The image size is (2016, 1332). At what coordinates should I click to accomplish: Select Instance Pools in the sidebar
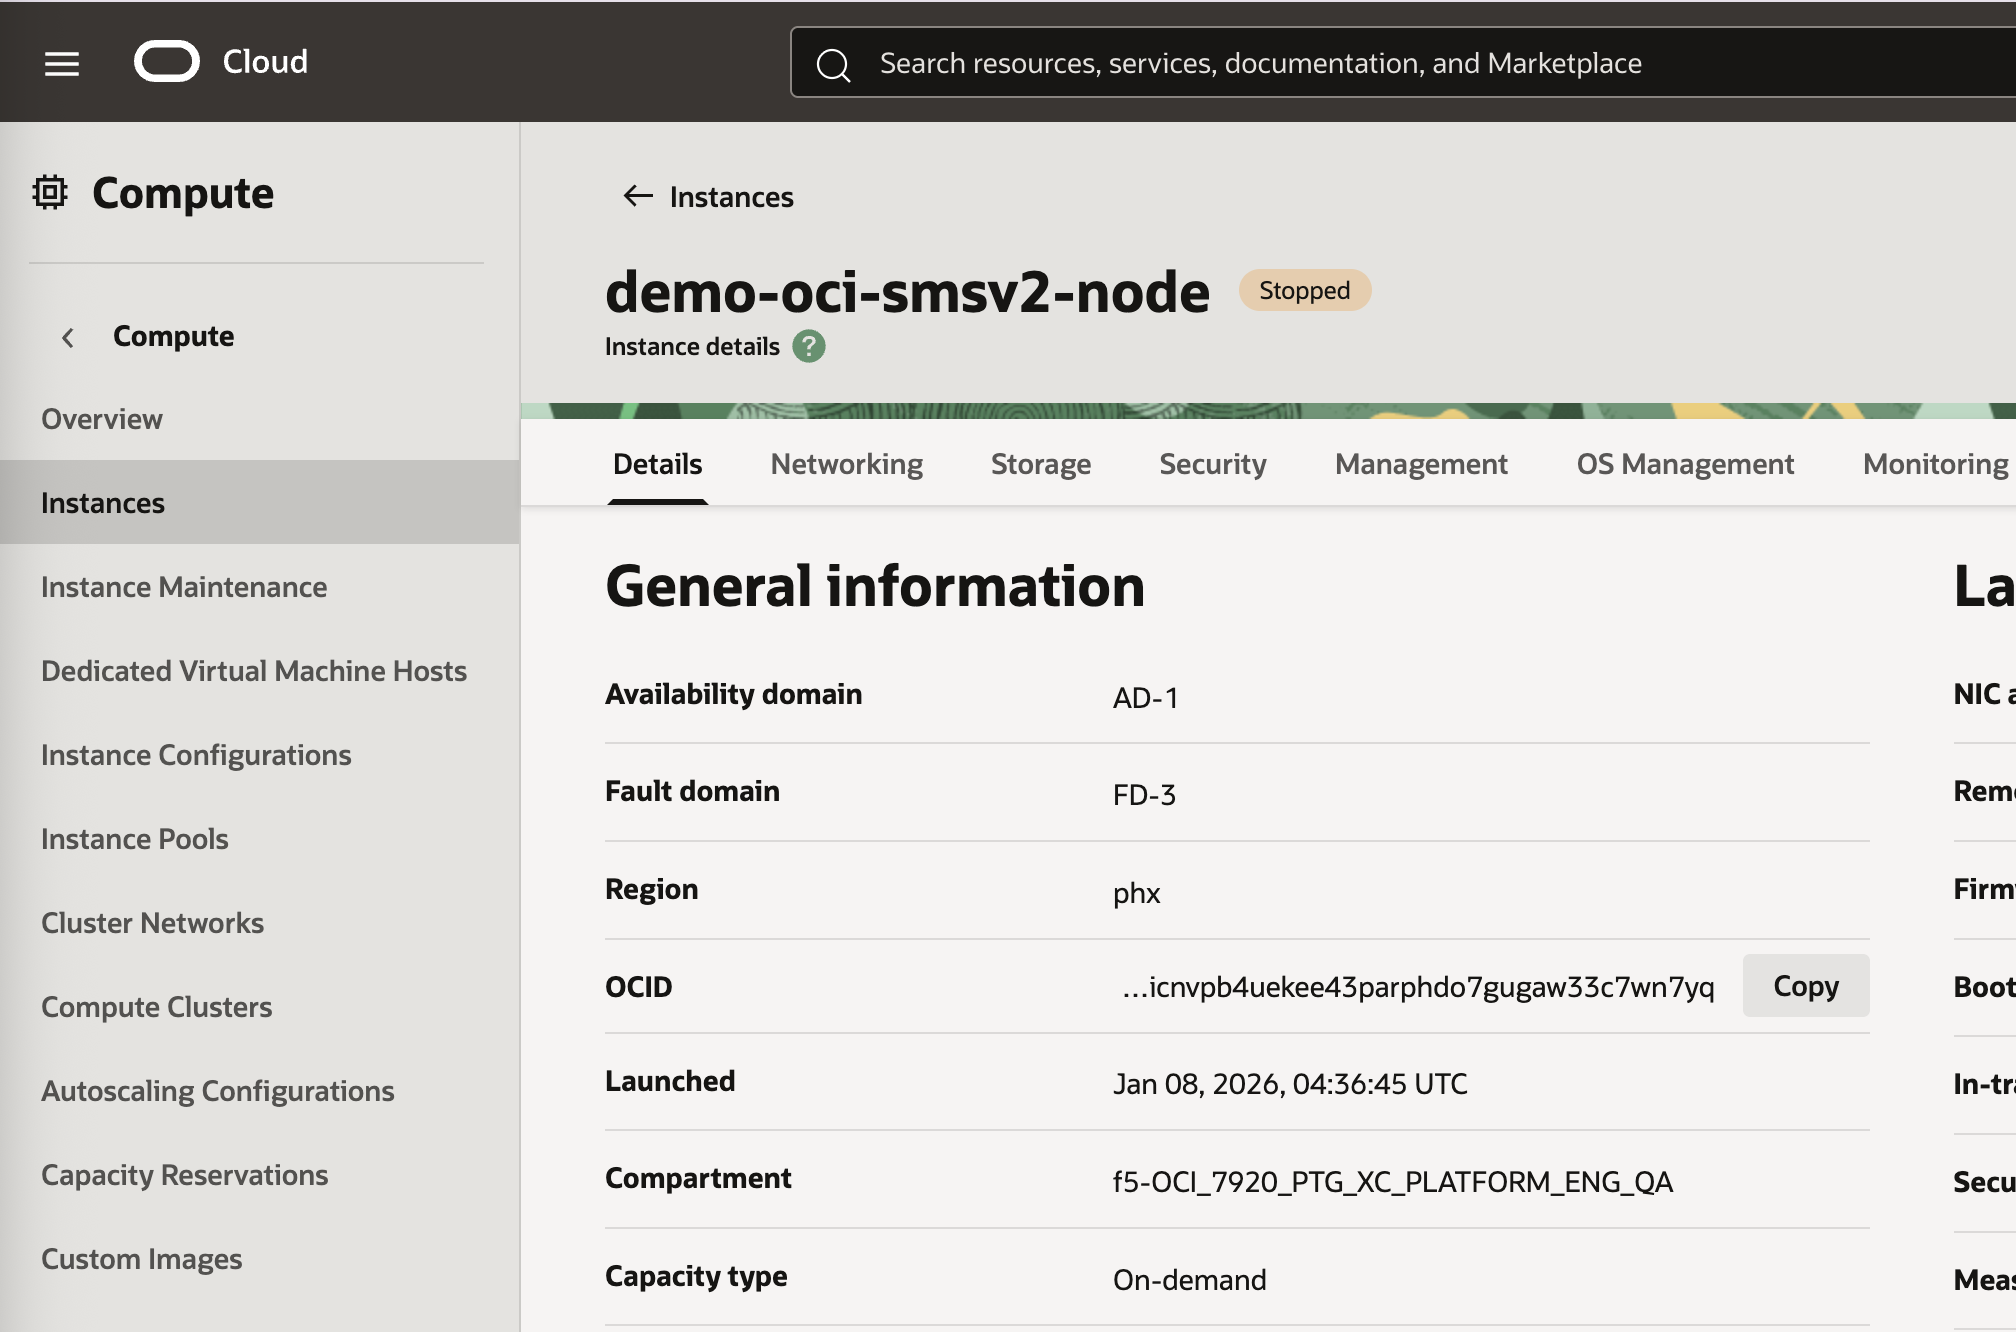pos(134,838)
